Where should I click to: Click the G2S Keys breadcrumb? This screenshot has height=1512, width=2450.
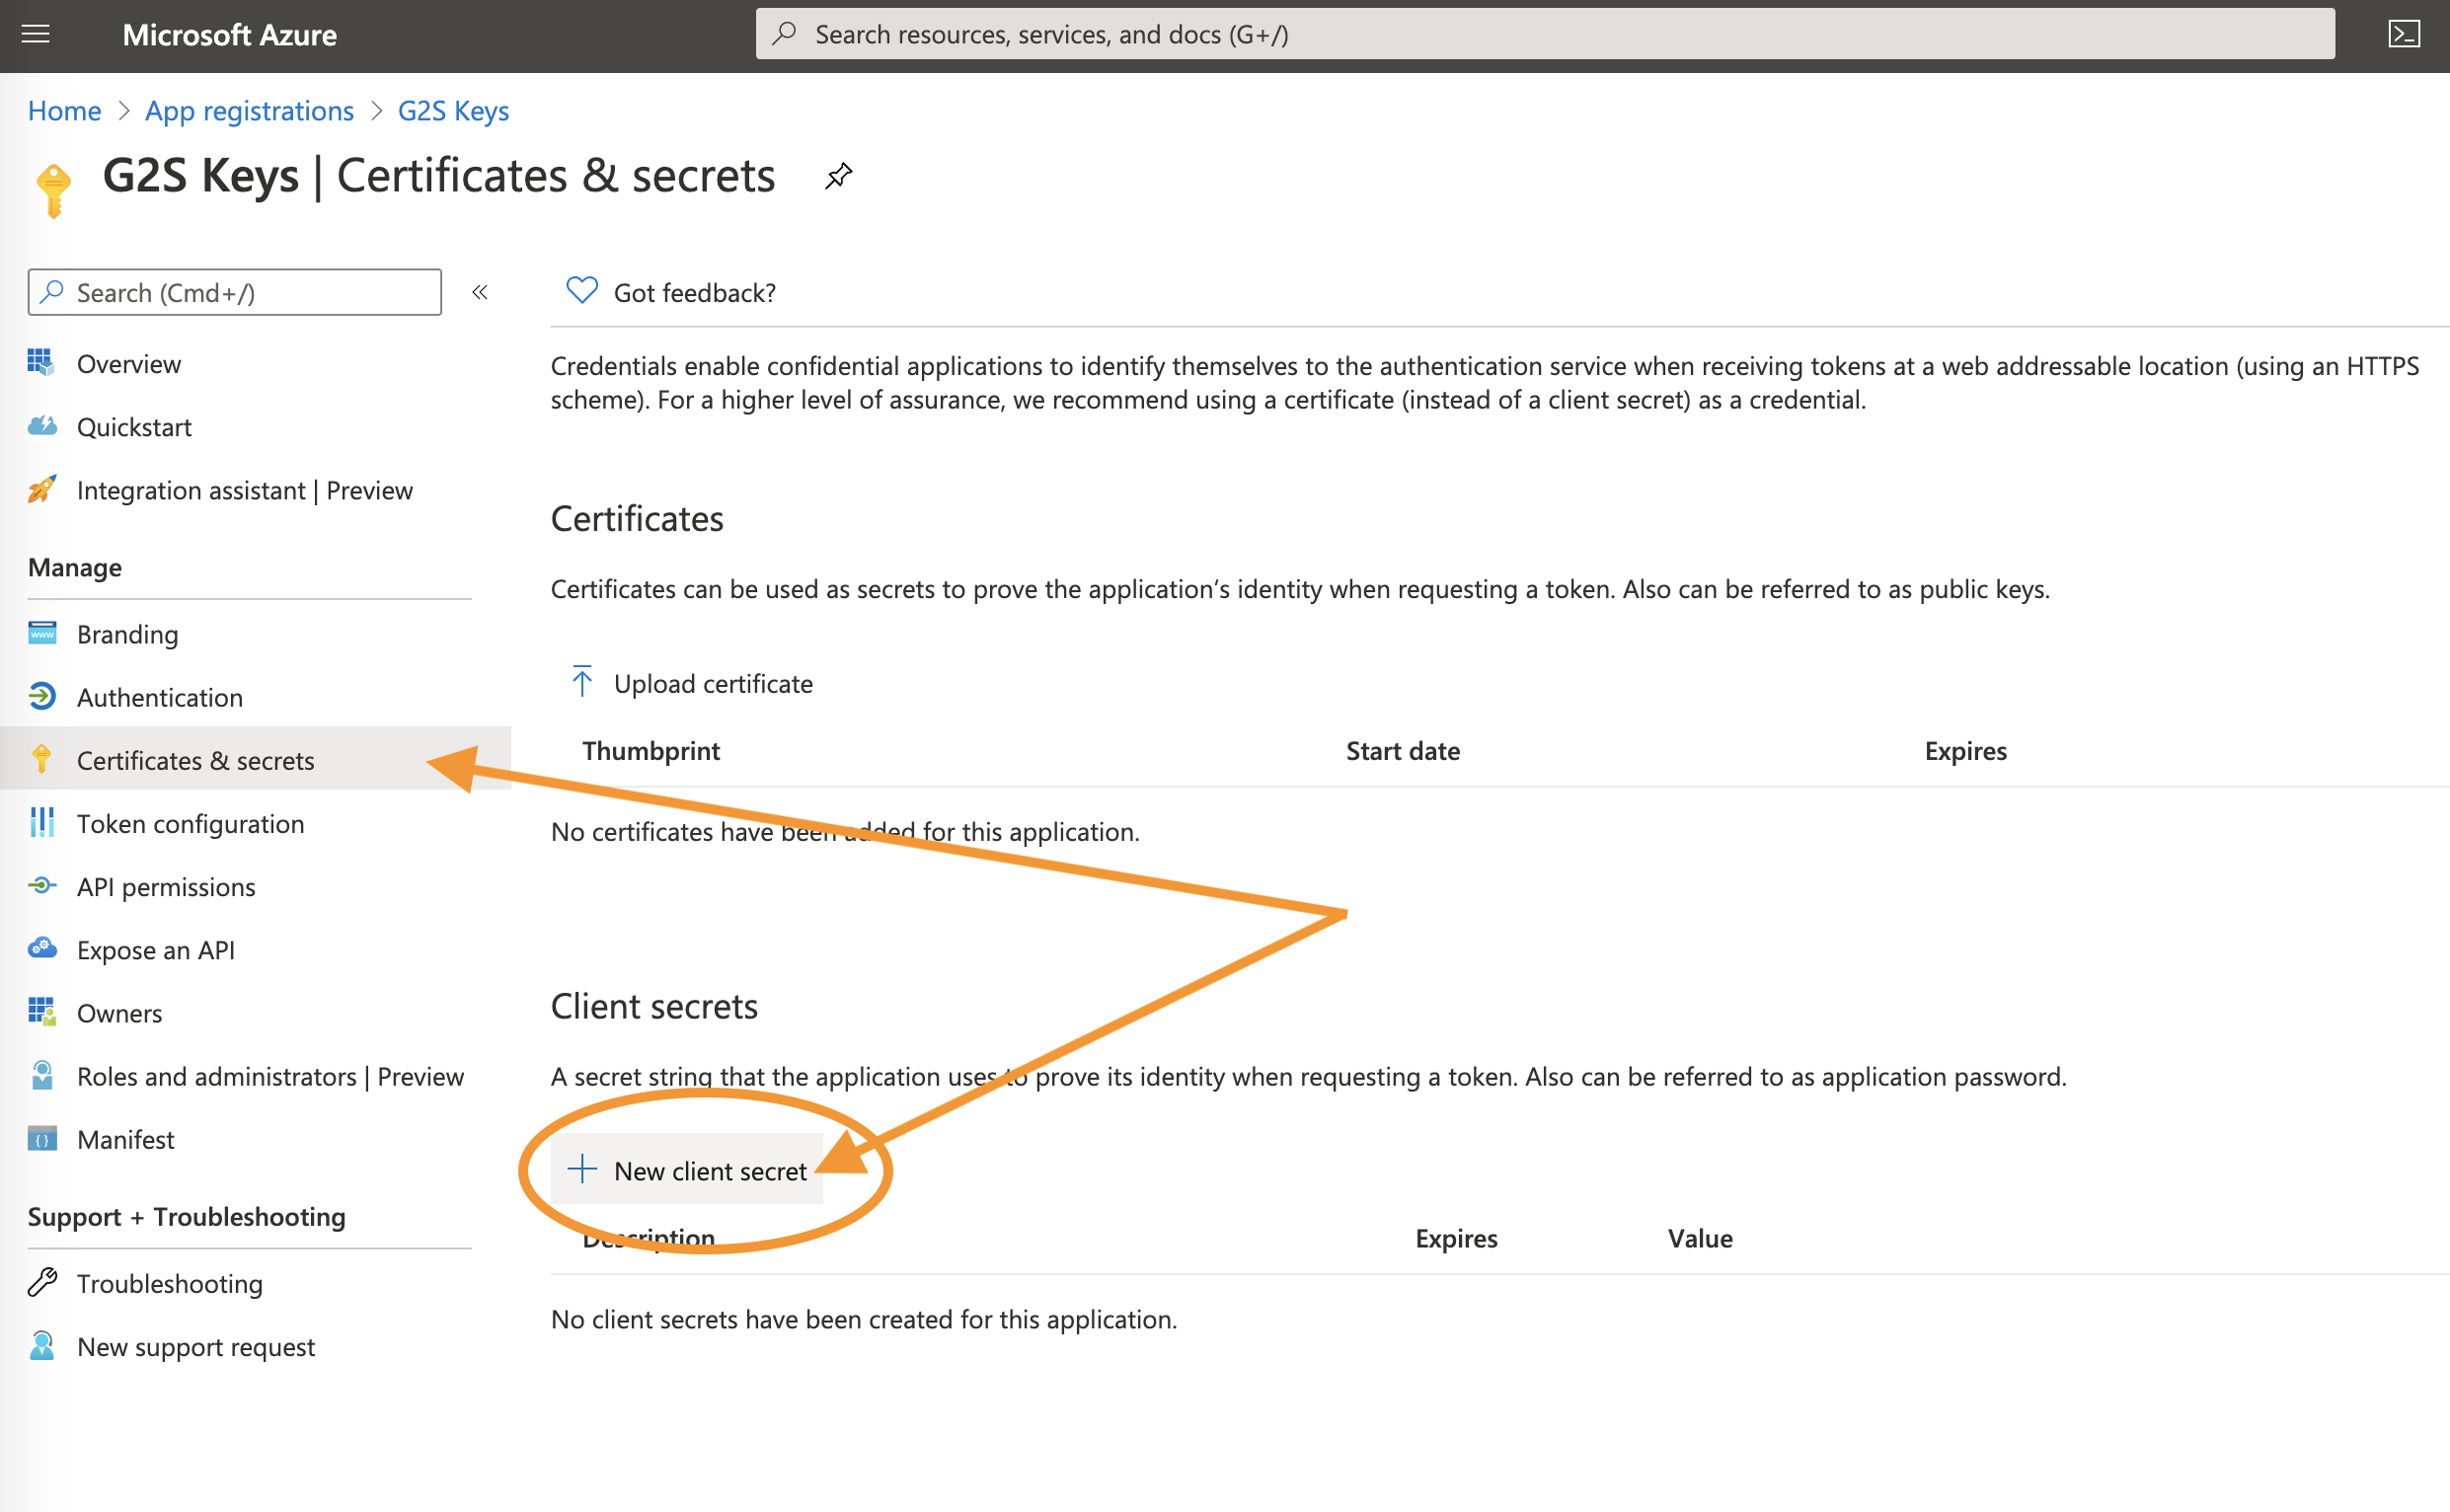[453, 111]
